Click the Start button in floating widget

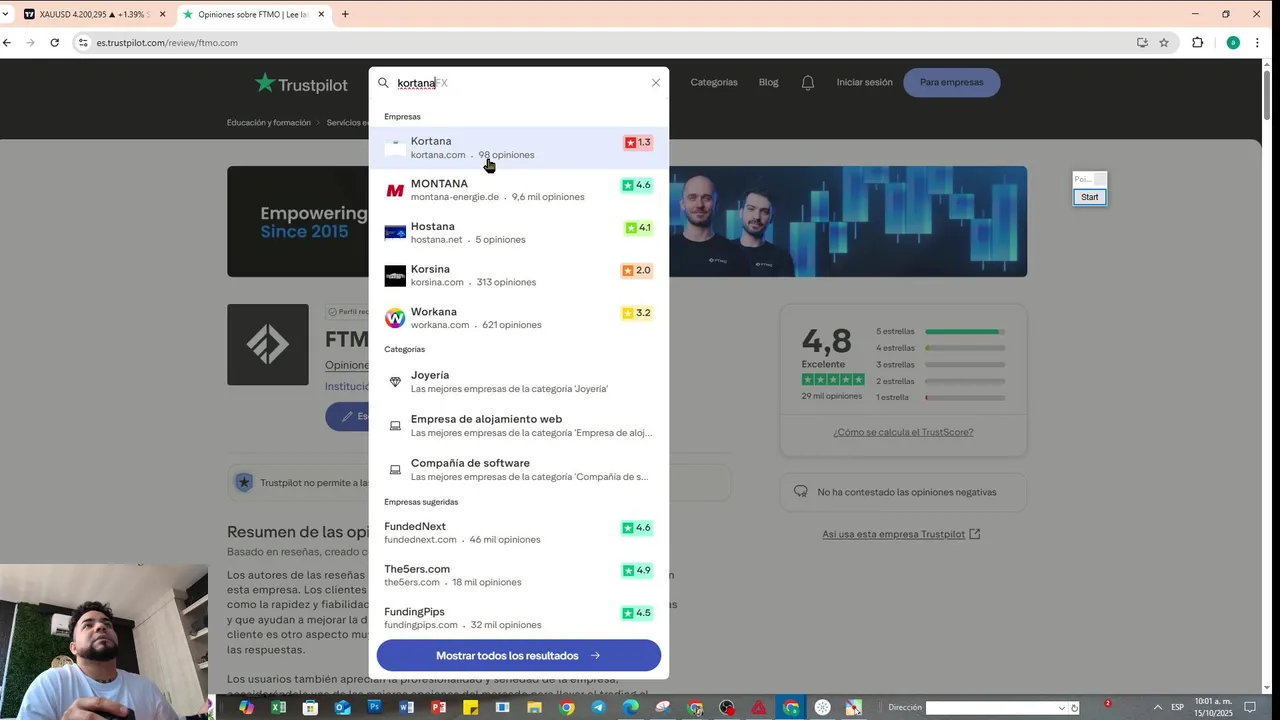(x=1090, y=197)
